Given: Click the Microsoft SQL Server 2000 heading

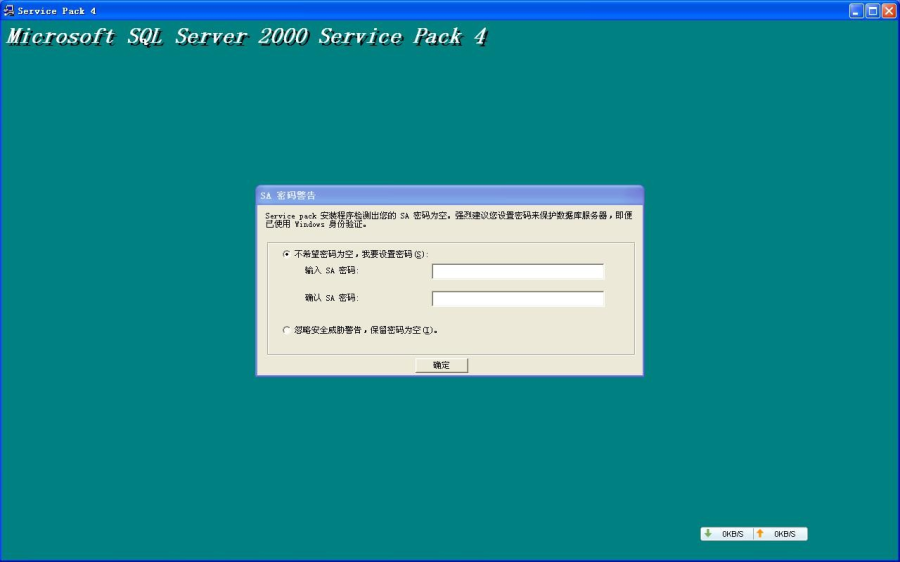Looking at the screenshot, I should [x=247, y=38].
